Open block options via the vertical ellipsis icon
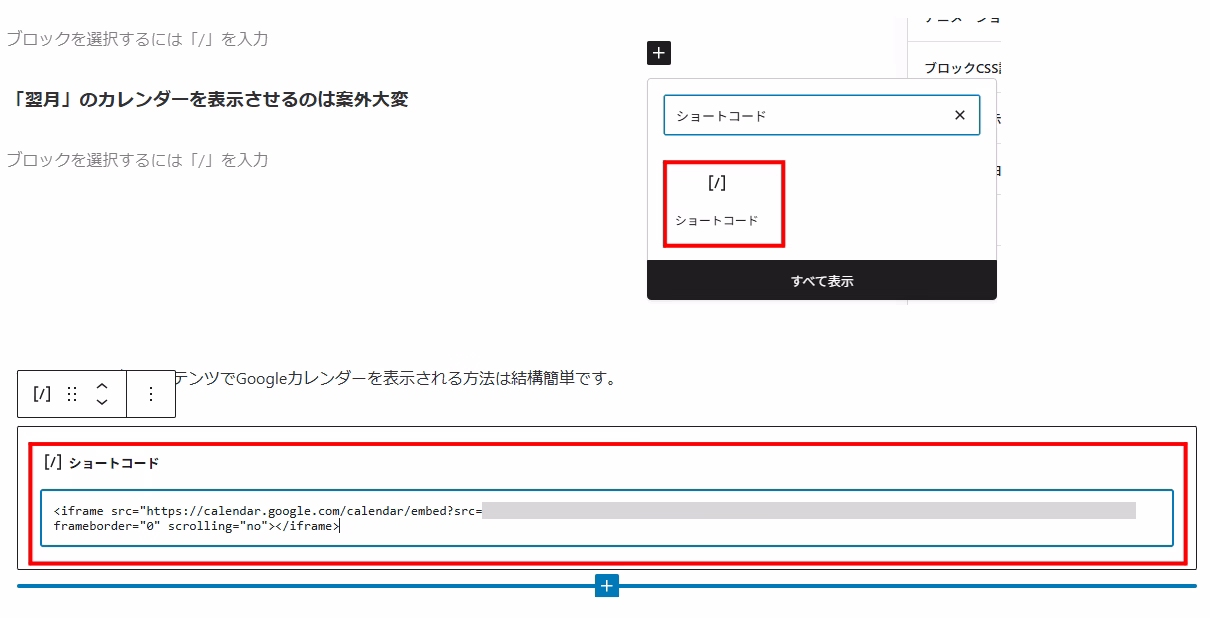 [150, 394]
